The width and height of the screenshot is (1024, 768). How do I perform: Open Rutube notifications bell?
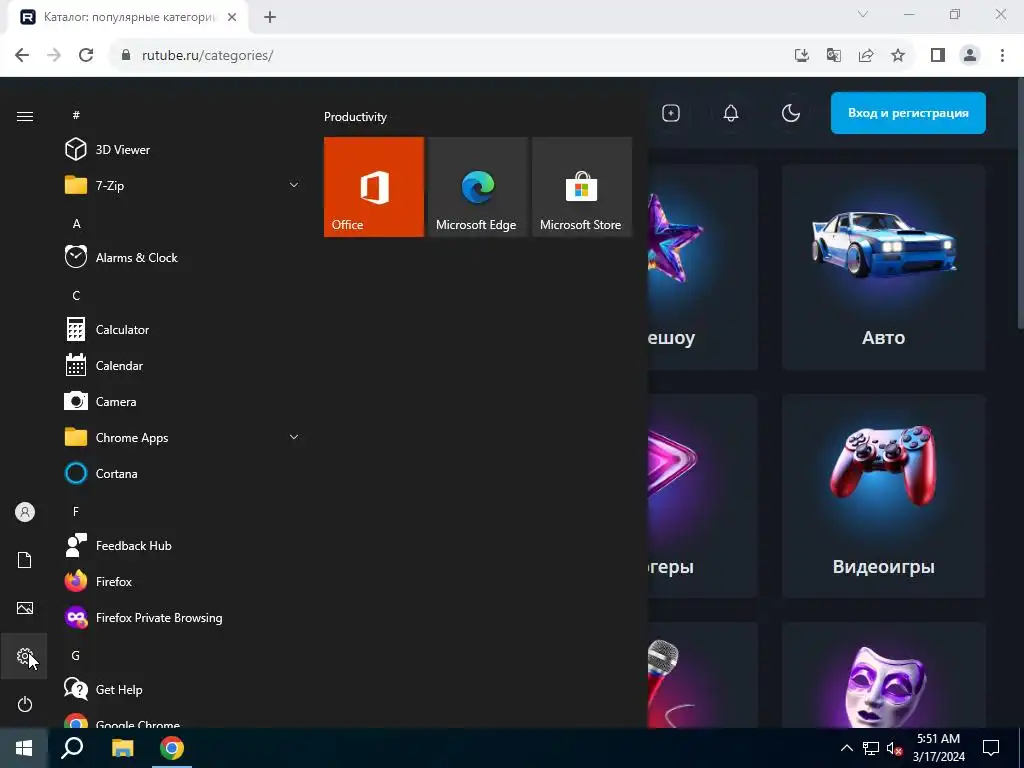[x=731, y=113]
